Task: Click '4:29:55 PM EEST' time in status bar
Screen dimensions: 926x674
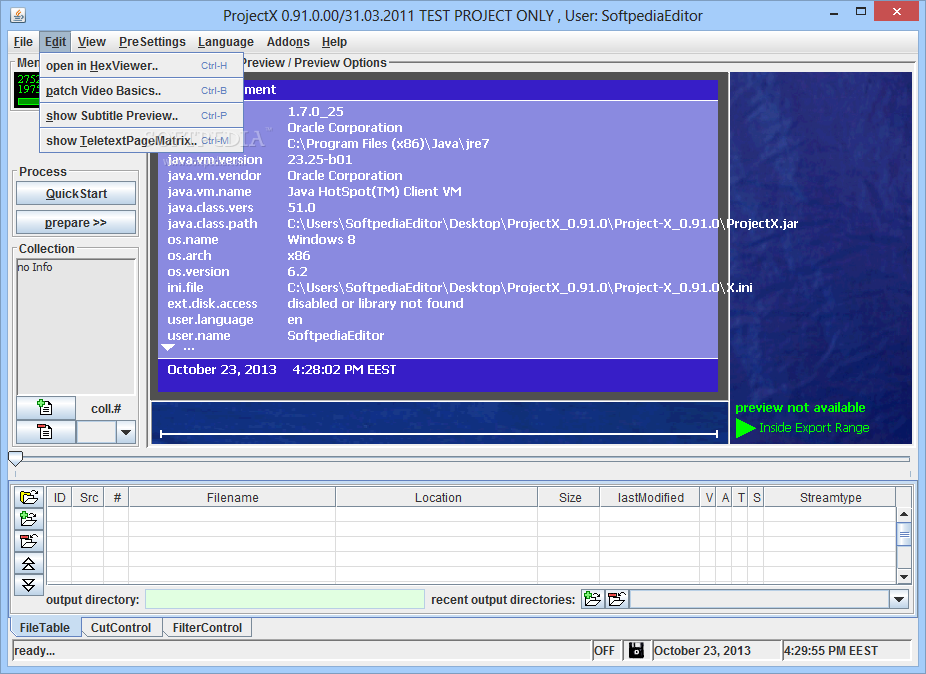Action: click(x=830, y=650)
